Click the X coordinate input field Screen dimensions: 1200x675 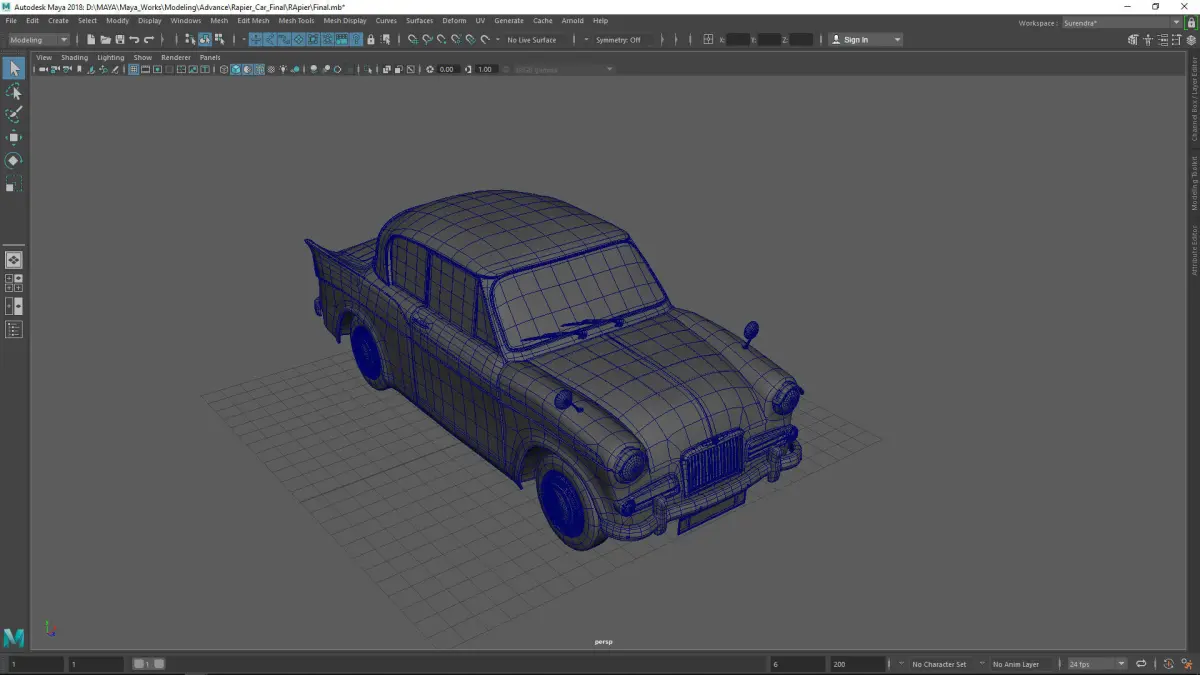pyautogui.click(x=738, y=40)
